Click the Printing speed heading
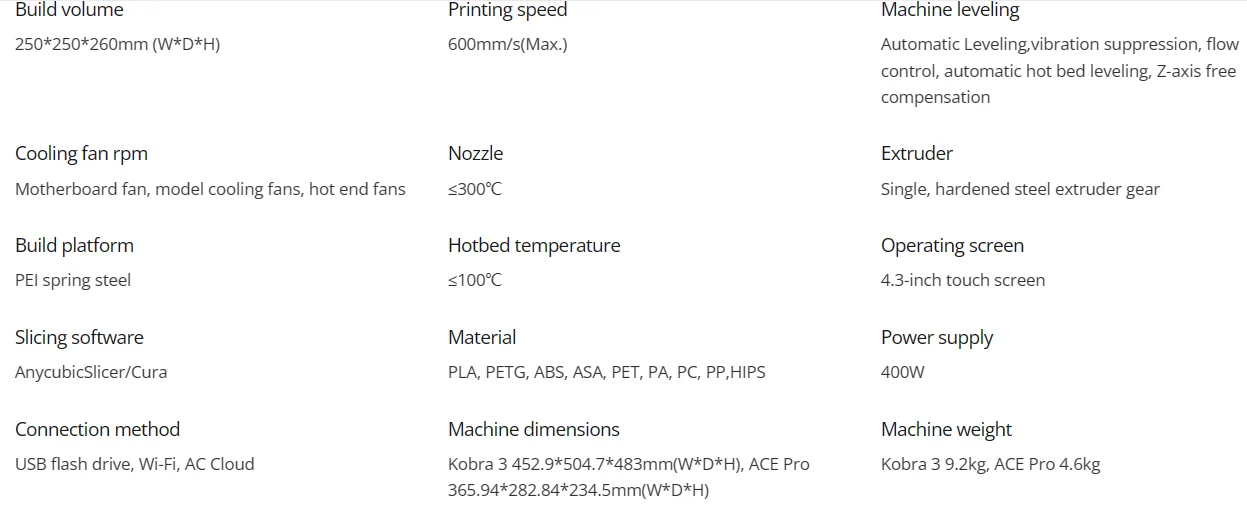This screenshot has height=521, width=1247. [x=507, y=11]
